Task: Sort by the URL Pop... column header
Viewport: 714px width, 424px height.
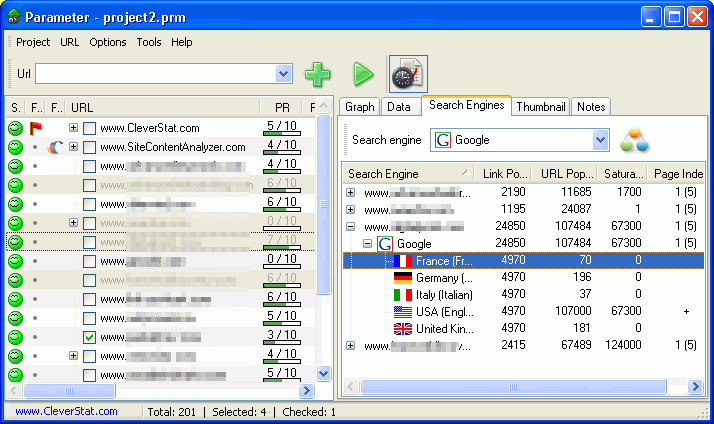Action: [x=565, y=174]
